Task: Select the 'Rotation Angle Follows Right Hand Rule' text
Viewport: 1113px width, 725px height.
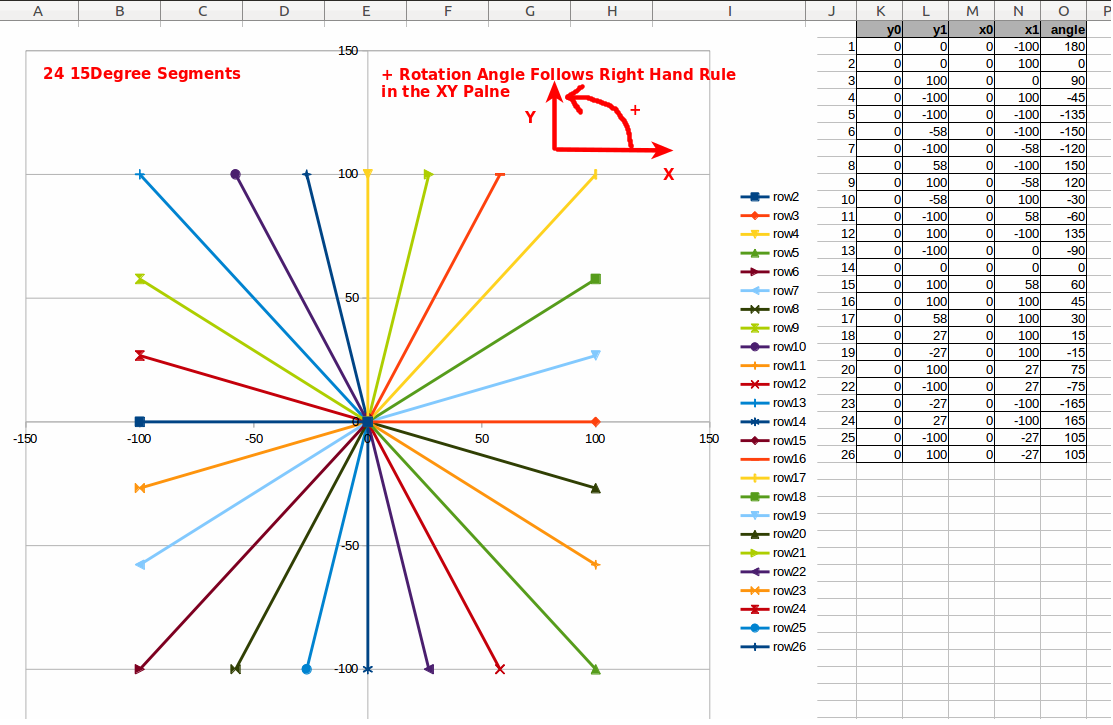Action: pyautogui.click(x=558, y=75)
